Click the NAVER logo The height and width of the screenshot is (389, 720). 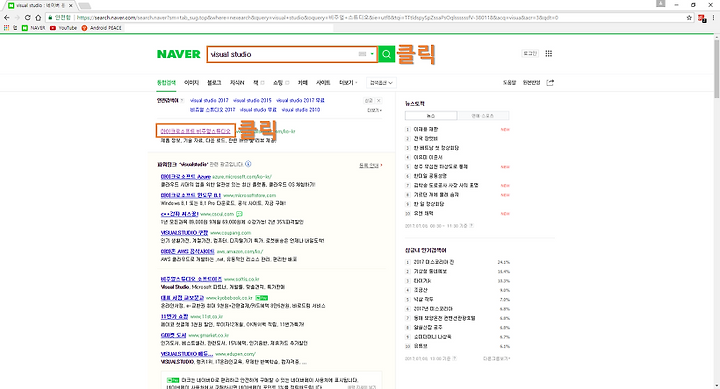(179, 54)
